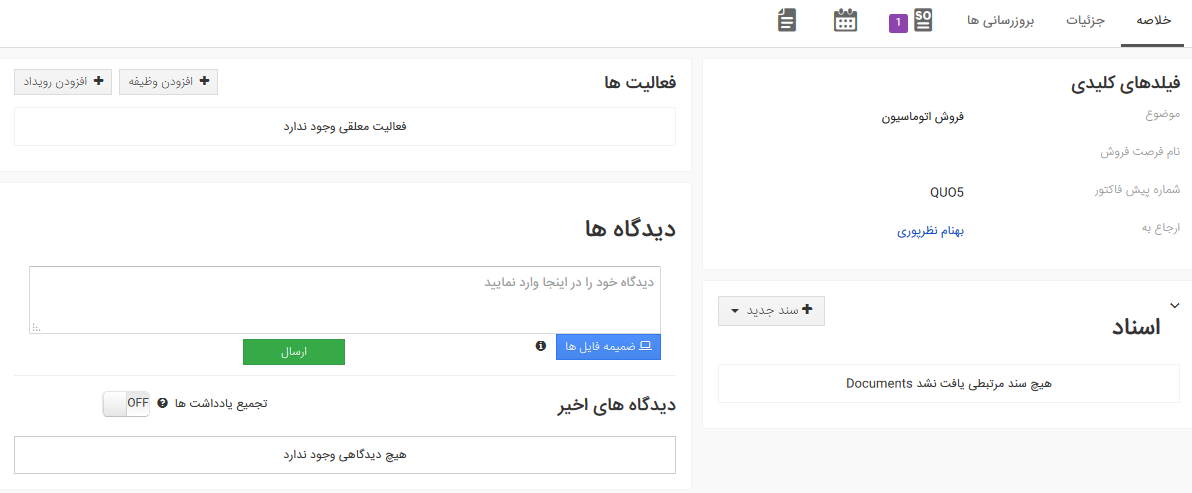Viewport: 1192px width, 493px height.
Task: Click the هیچ دیدگاهی وجود ندارد message
Action: click(x=345, y=455)
